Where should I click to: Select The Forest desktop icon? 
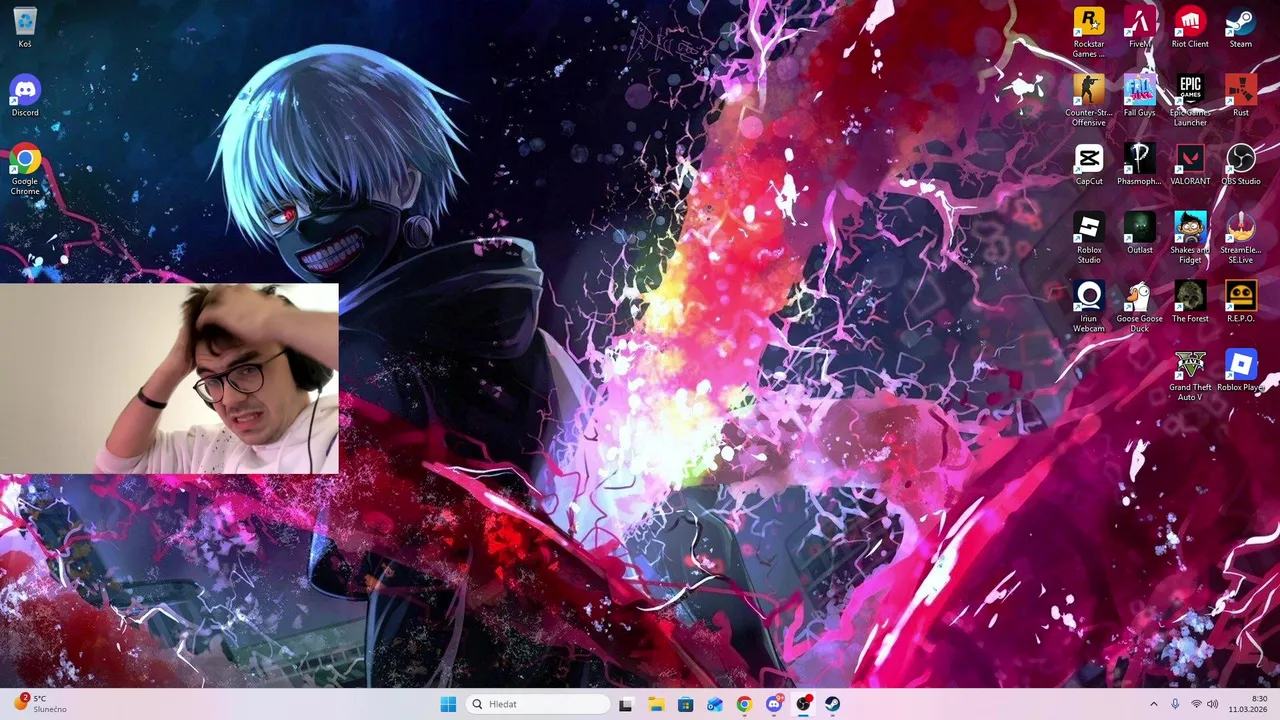[x=1190, y=303]
